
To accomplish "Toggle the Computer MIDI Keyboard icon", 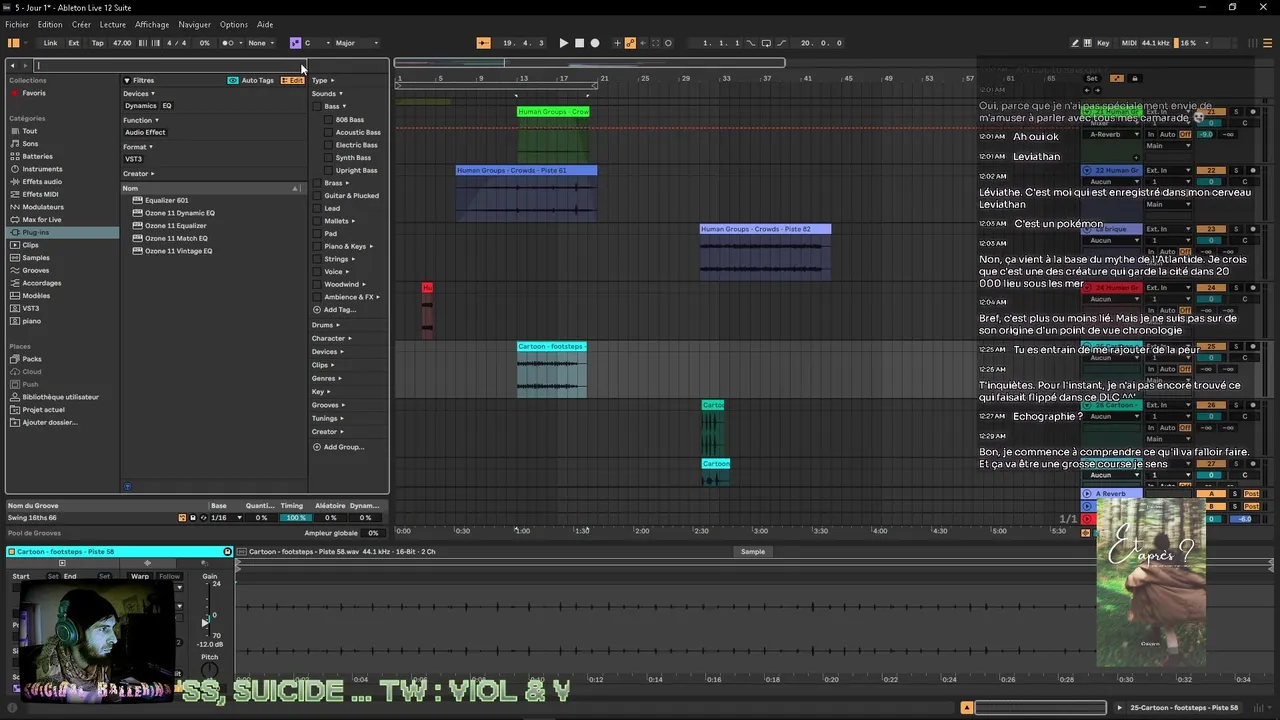I will pyautogui.click(x=1088, y=43).
